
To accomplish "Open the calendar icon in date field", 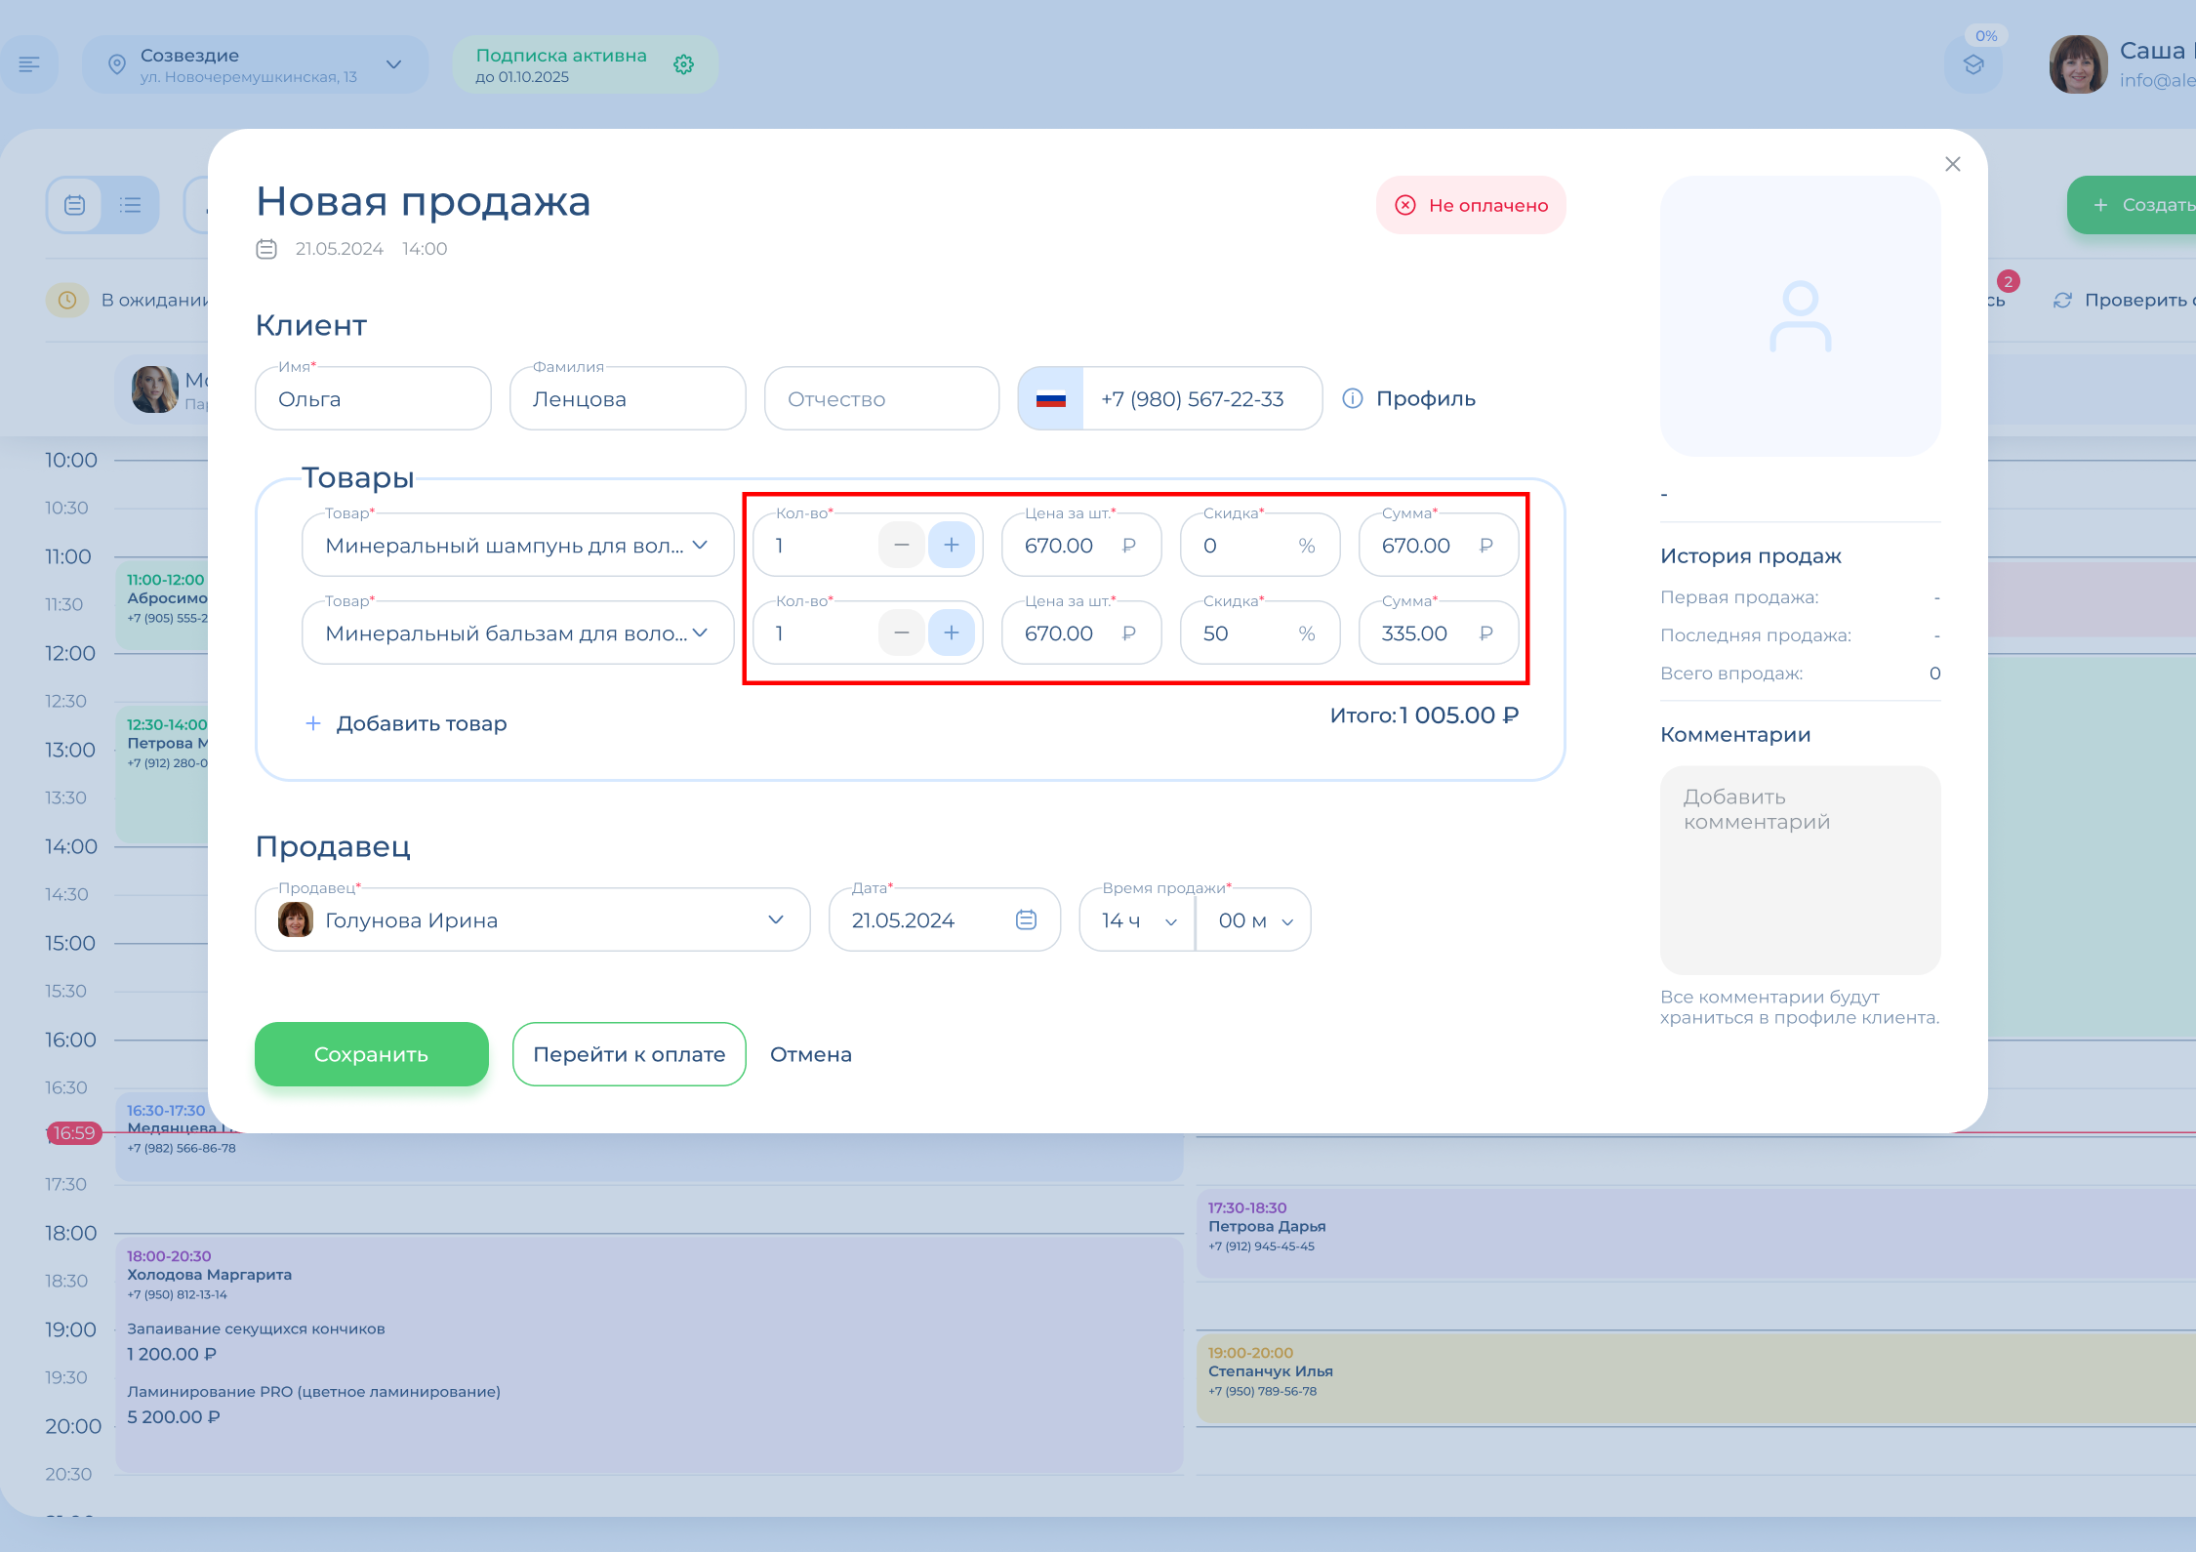I will 1025,920.
